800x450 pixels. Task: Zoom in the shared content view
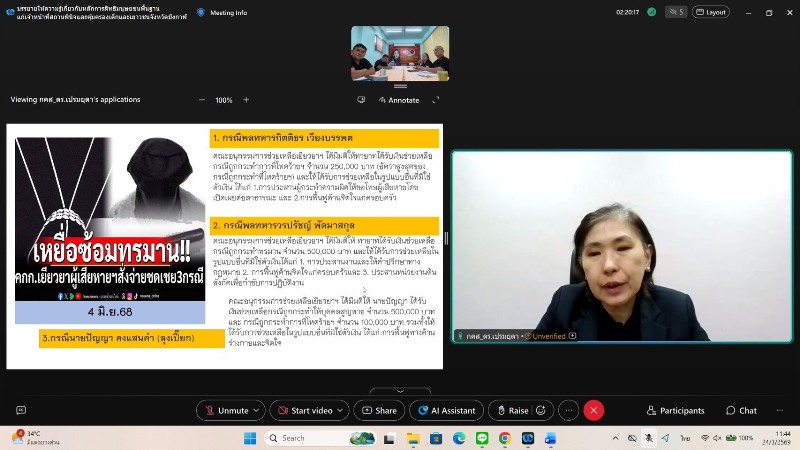click(247, 100)
